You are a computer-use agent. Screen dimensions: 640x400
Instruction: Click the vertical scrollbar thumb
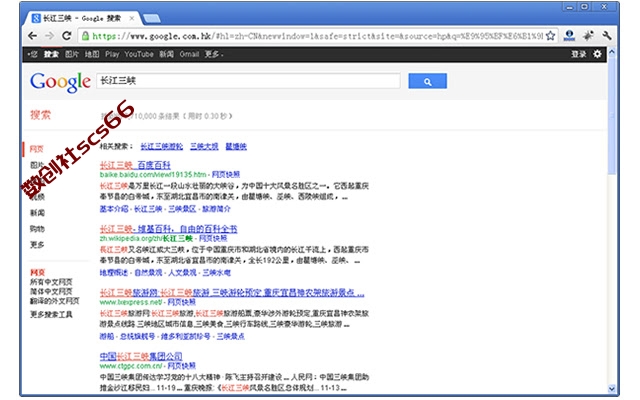611,116
